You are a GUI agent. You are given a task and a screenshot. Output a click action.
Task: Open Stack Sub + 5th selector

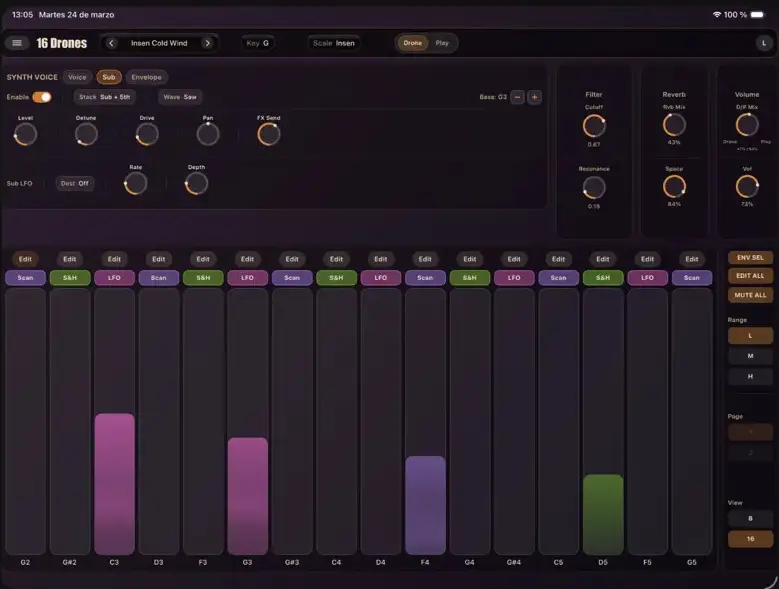point(104,97)
